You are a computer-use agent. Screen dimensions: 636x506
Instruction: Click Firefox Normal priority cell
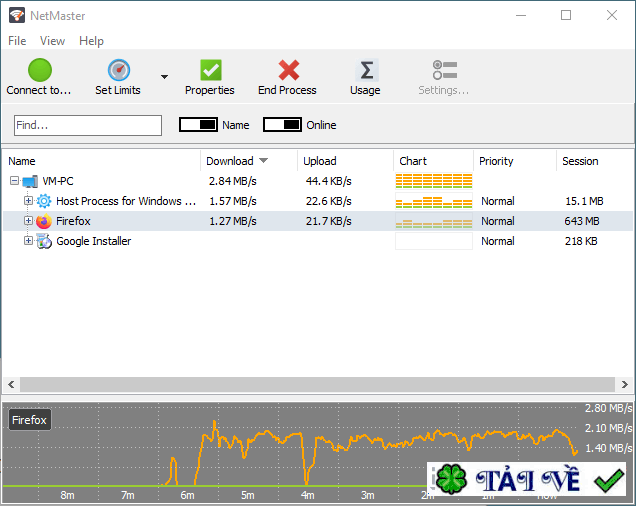click(498, 221)
